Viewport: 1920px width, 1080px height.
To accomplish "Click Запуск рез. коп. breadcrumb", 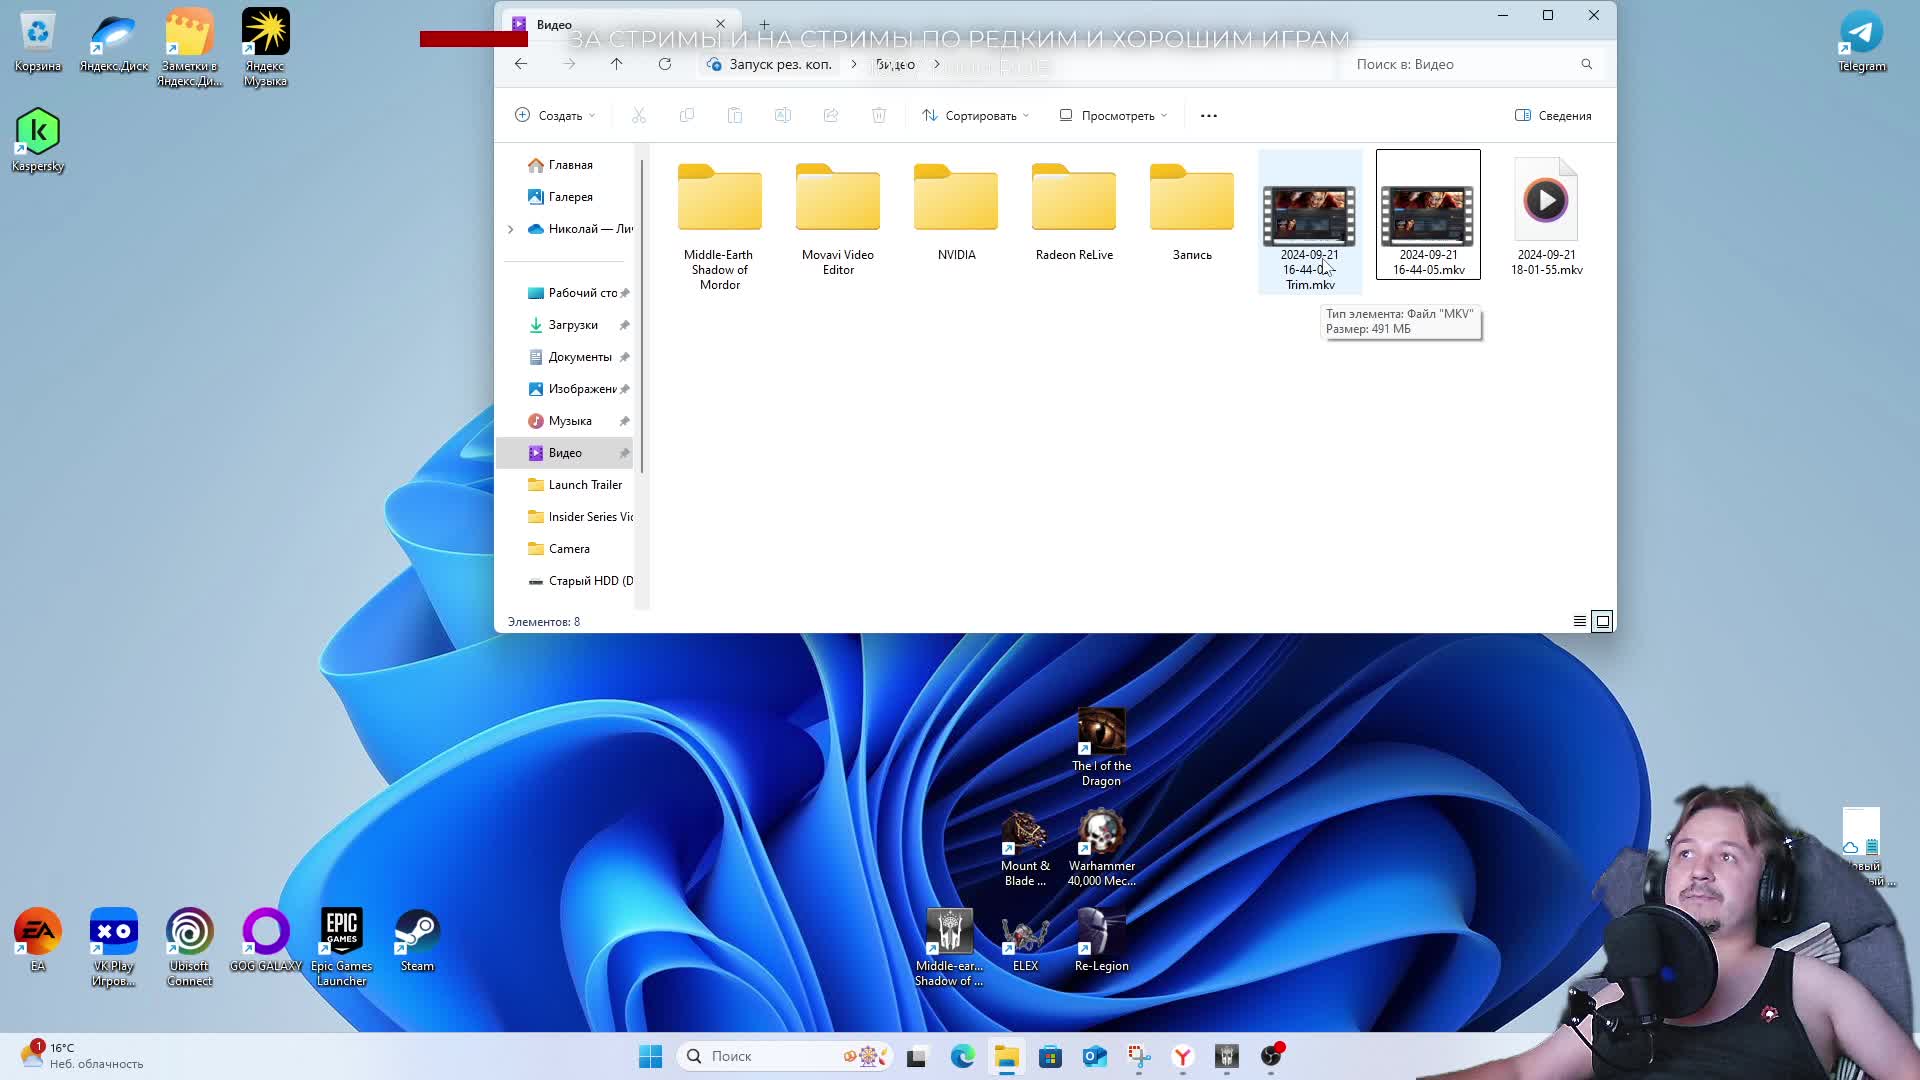I will point(780,64).
